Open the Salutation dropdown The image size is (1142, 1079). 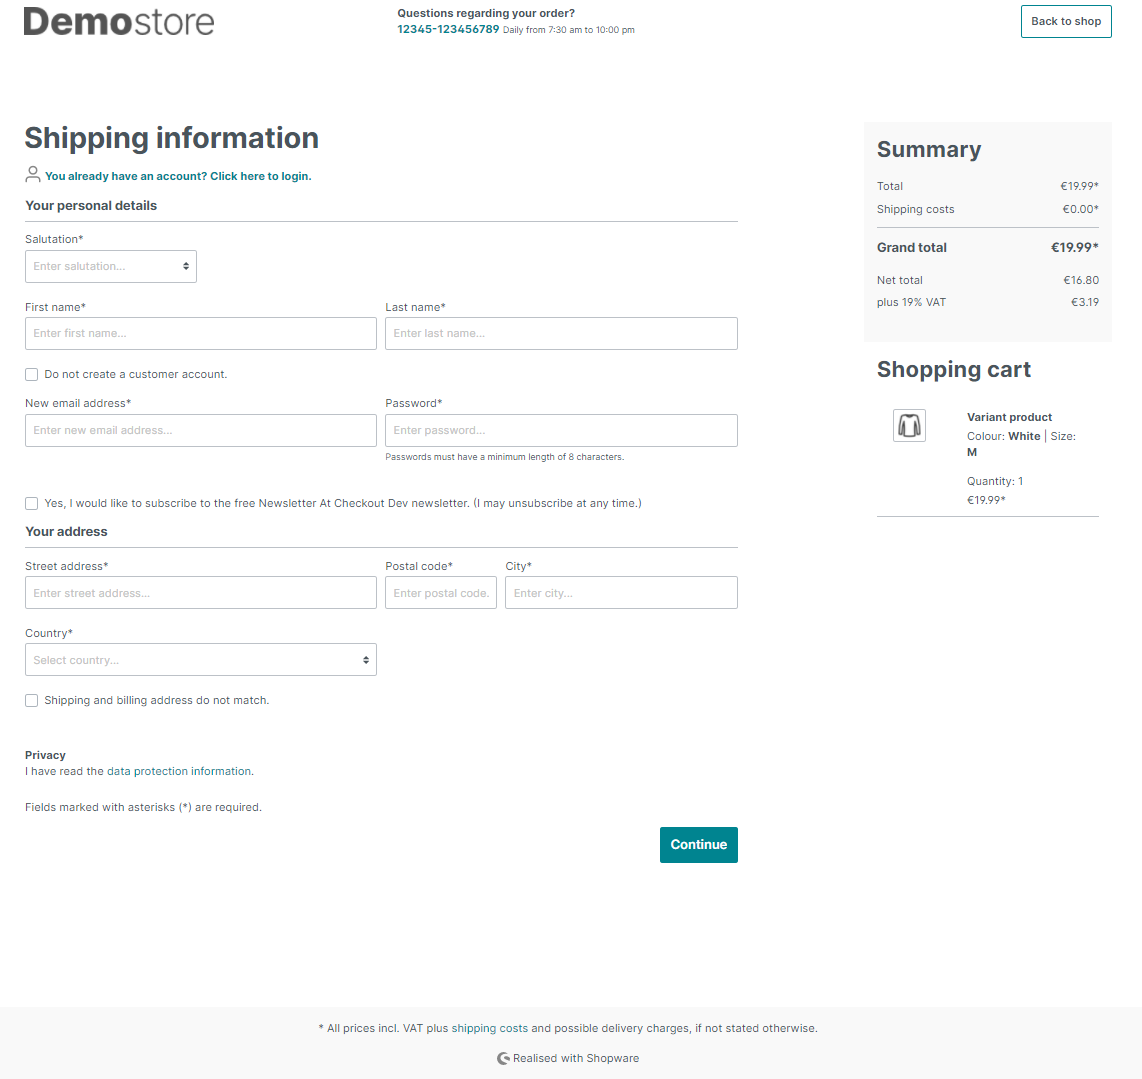111,267
